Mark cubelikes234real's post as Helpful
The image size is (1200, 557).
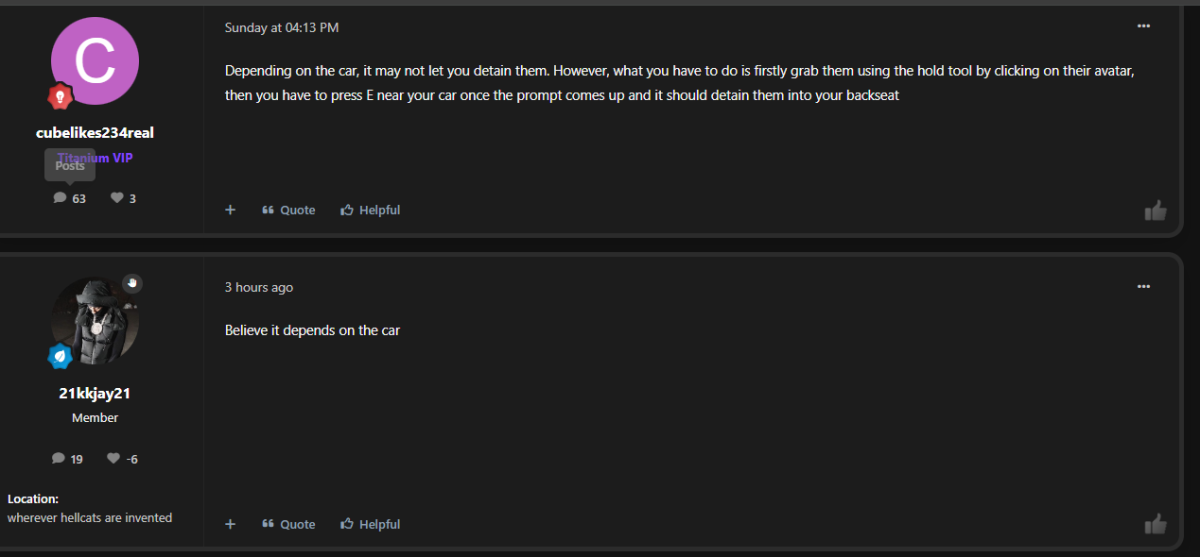[x=370, y=210]
